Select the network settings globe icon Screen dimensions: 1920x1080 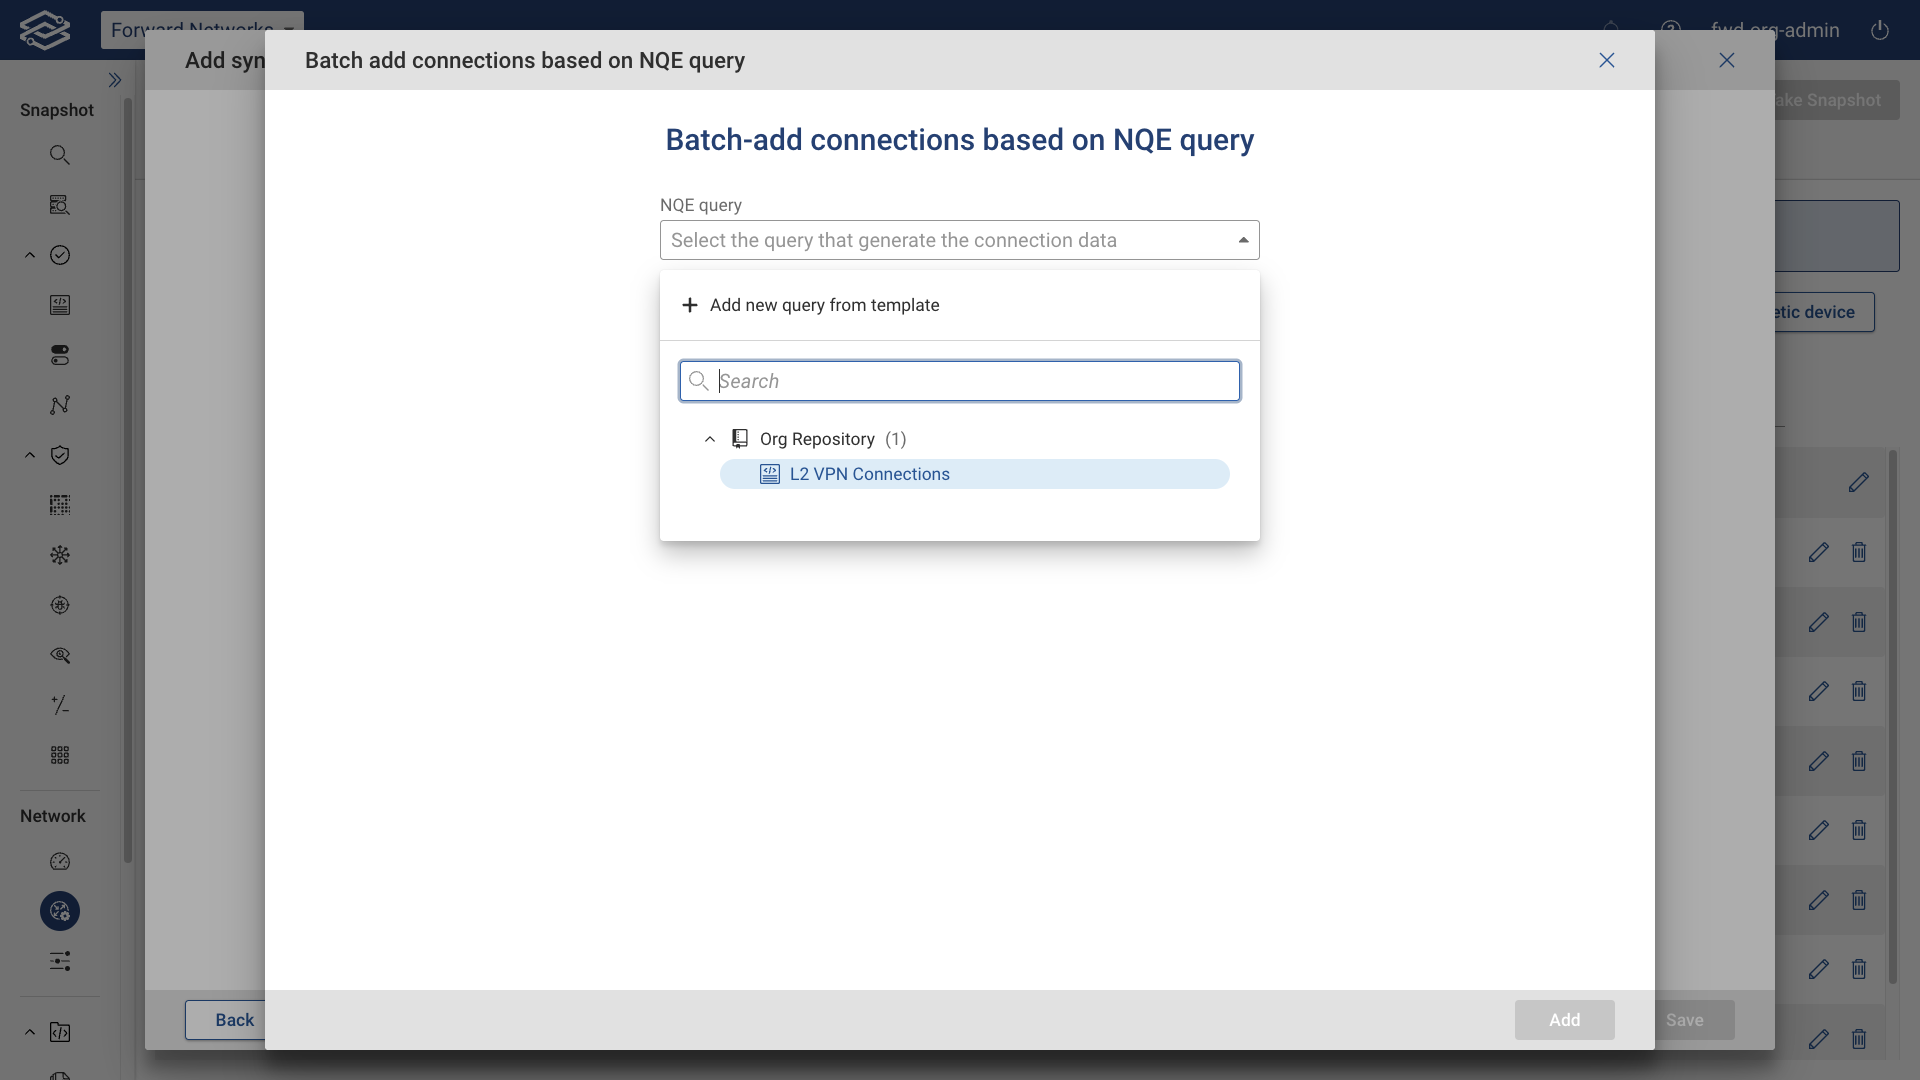(60, 911)
